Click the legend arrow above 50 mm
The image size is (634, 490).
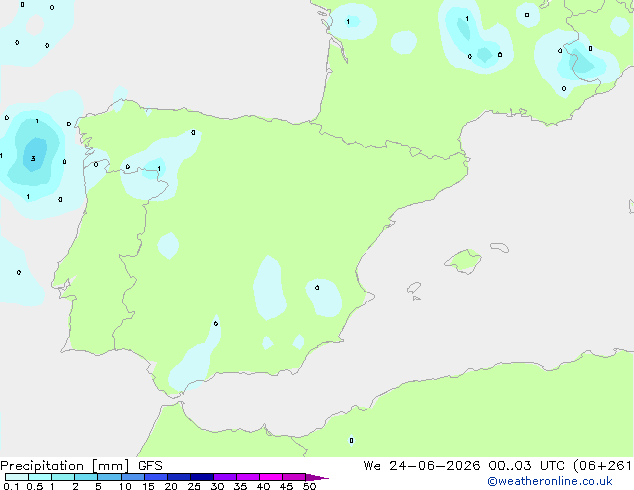click(317, 477)
